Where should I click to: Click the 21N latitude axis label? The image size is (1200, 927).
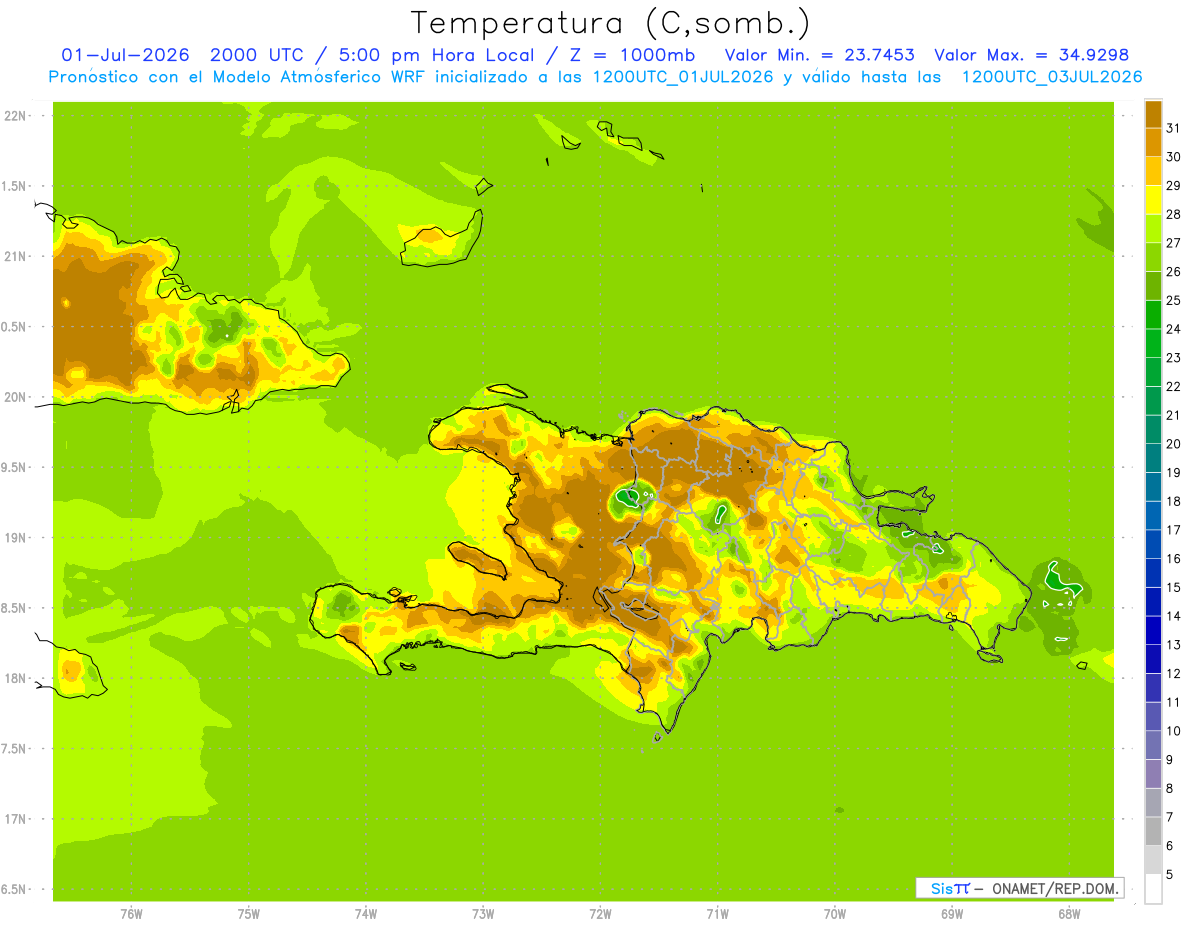tap(15, 257)
